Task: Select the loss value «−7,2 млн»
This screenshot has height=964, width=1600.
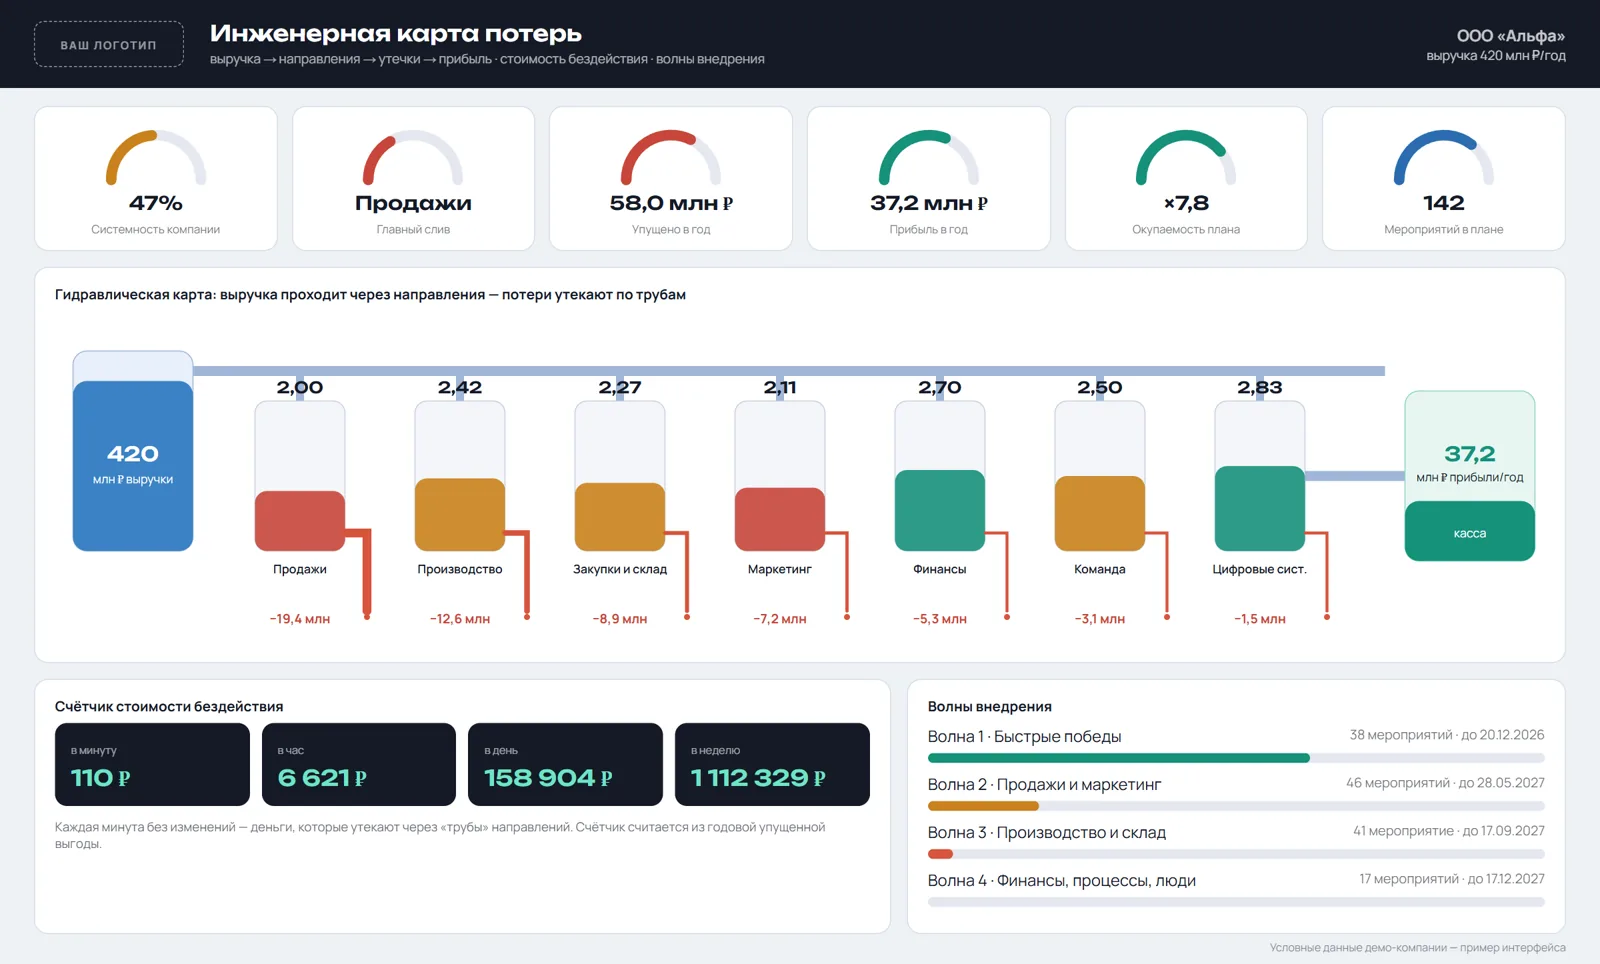Action: [780, 619]
